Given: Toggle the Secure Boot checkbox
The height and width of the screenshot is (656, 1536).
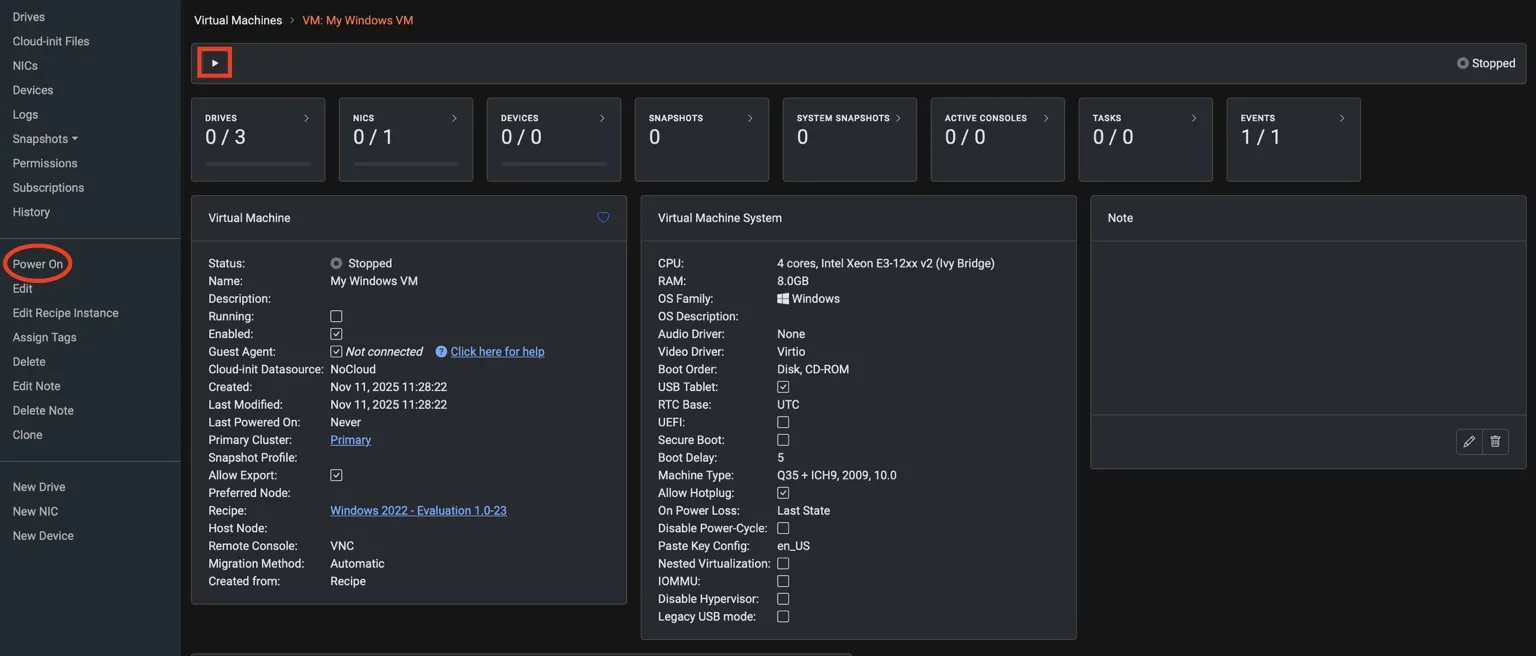Looking at the screenshot, I should coord(783,440).
